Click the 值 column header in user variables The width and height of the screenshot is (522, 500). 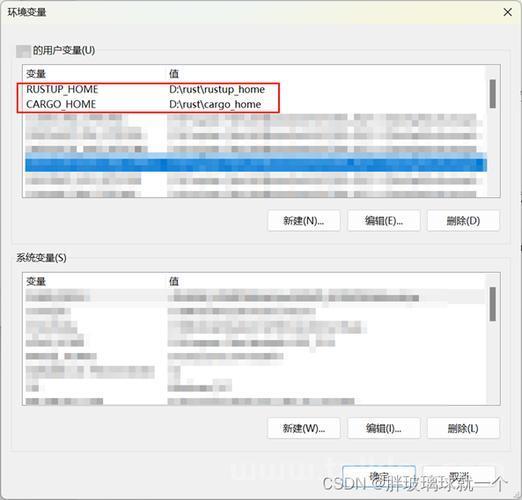pos(174,74)
